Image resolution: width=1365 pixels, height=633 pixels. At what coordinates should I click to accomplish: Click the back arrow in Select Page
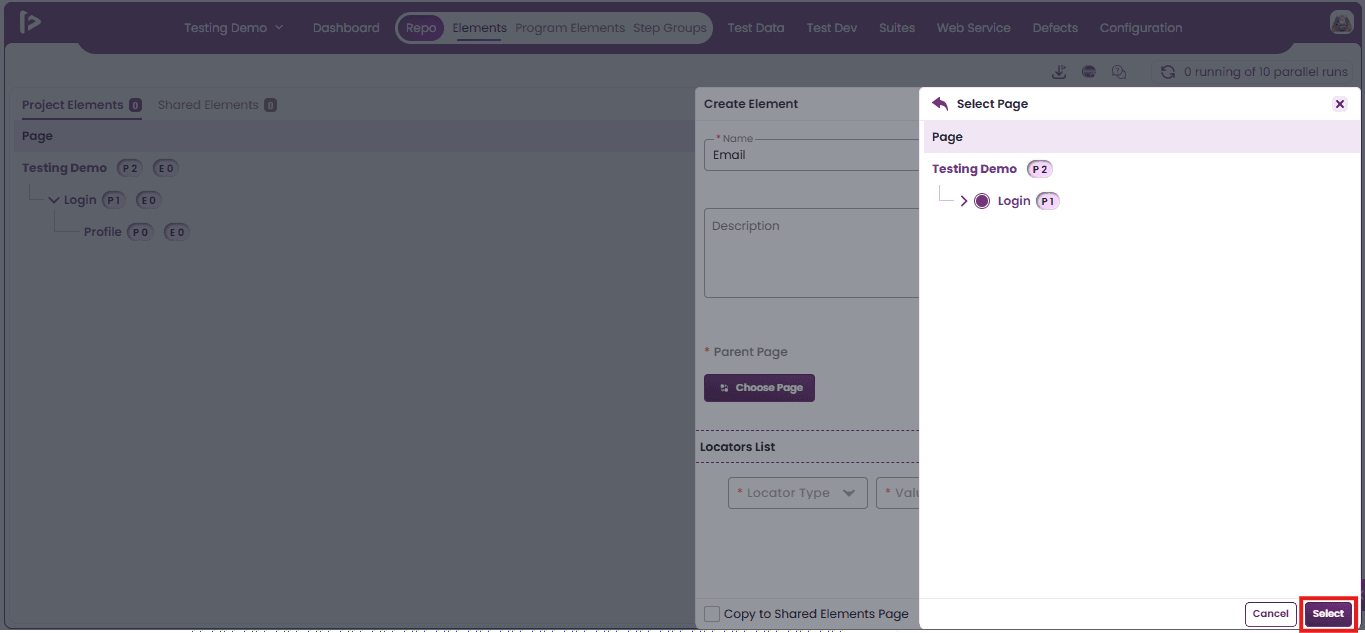(x=940, y=104)
